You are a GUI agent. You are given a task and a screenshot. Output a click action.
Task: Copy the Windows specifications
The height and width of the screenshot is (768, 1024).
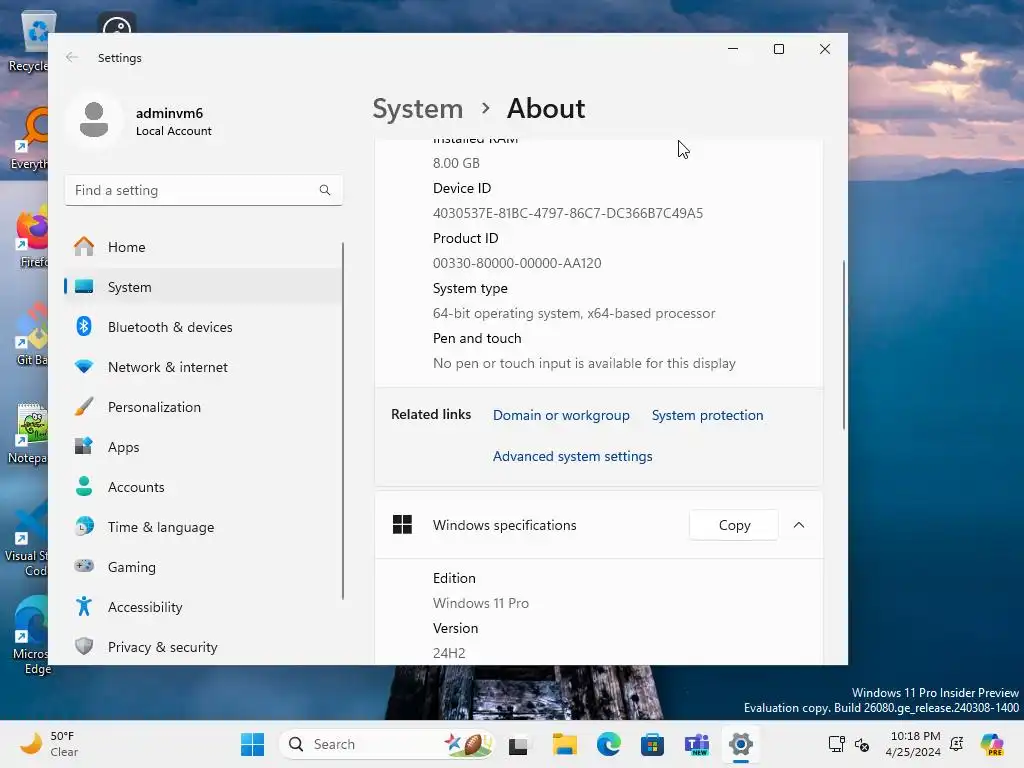point(734,525)
